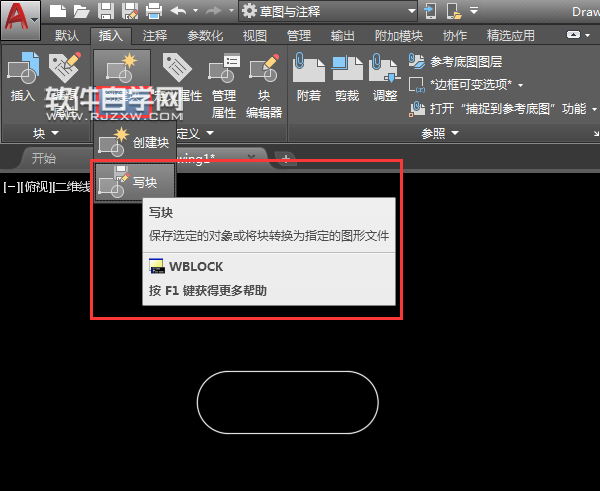Open ribbon display options arrow
This screenshot has height=491, width=600.
(x=588, y=35)
